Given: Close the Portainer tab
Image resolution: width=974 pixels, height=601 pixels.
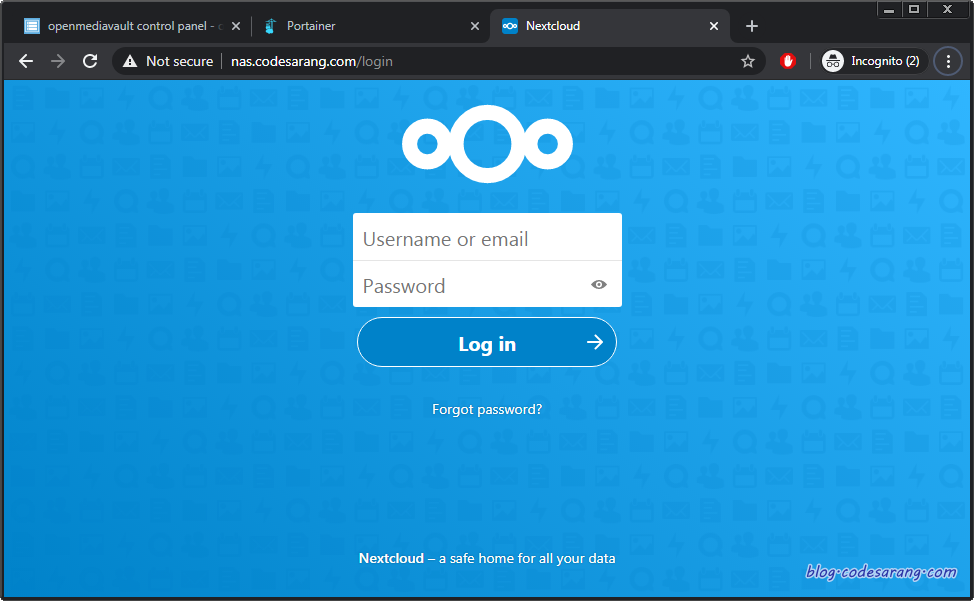Looking at the screenshot, I should pos(475,26).
